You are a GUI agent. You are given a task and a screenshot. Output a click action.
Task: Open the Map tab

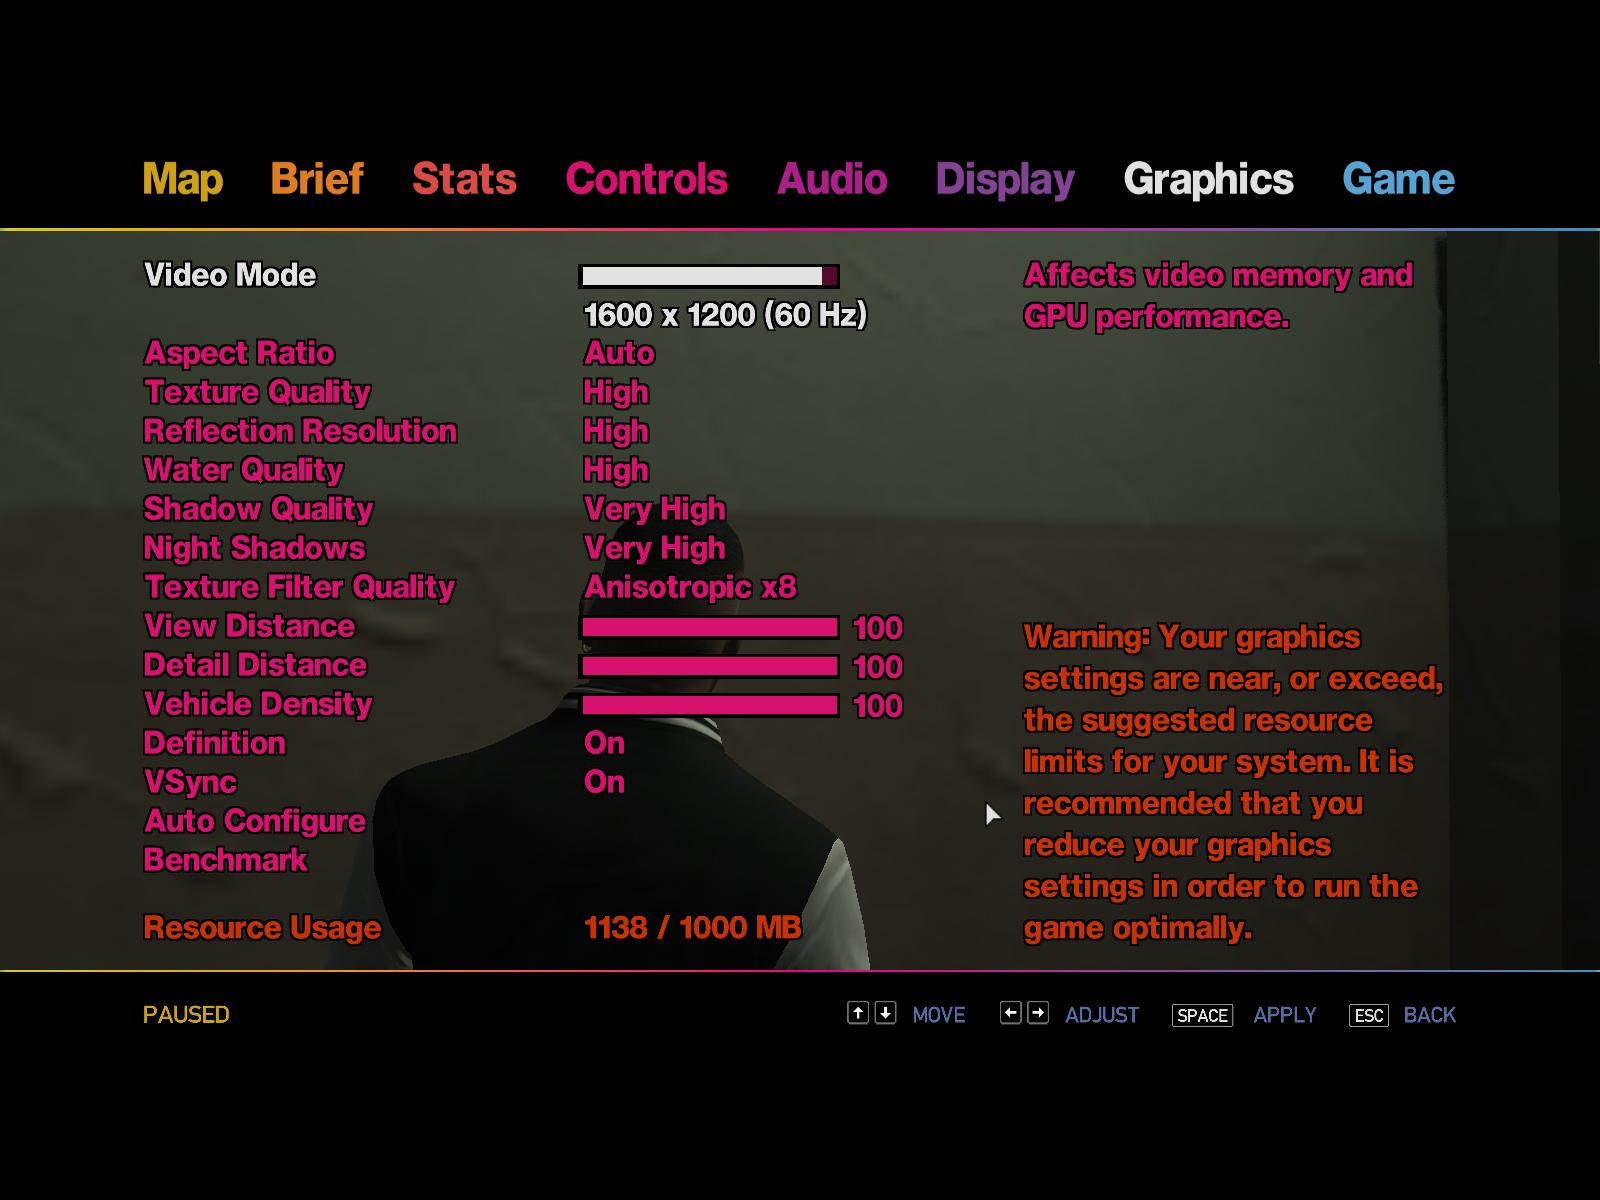(x=182, y=180)
